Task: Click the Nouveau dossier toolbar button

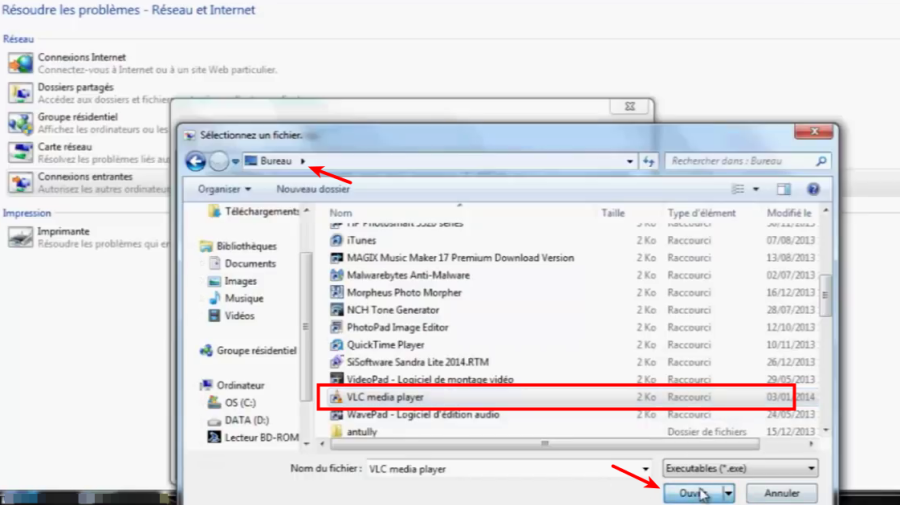Action: (313, 189)
